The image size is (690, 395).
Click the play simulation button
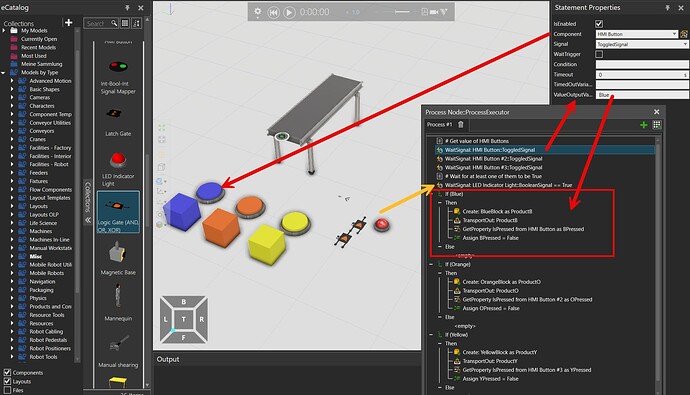tap(289, 12)
